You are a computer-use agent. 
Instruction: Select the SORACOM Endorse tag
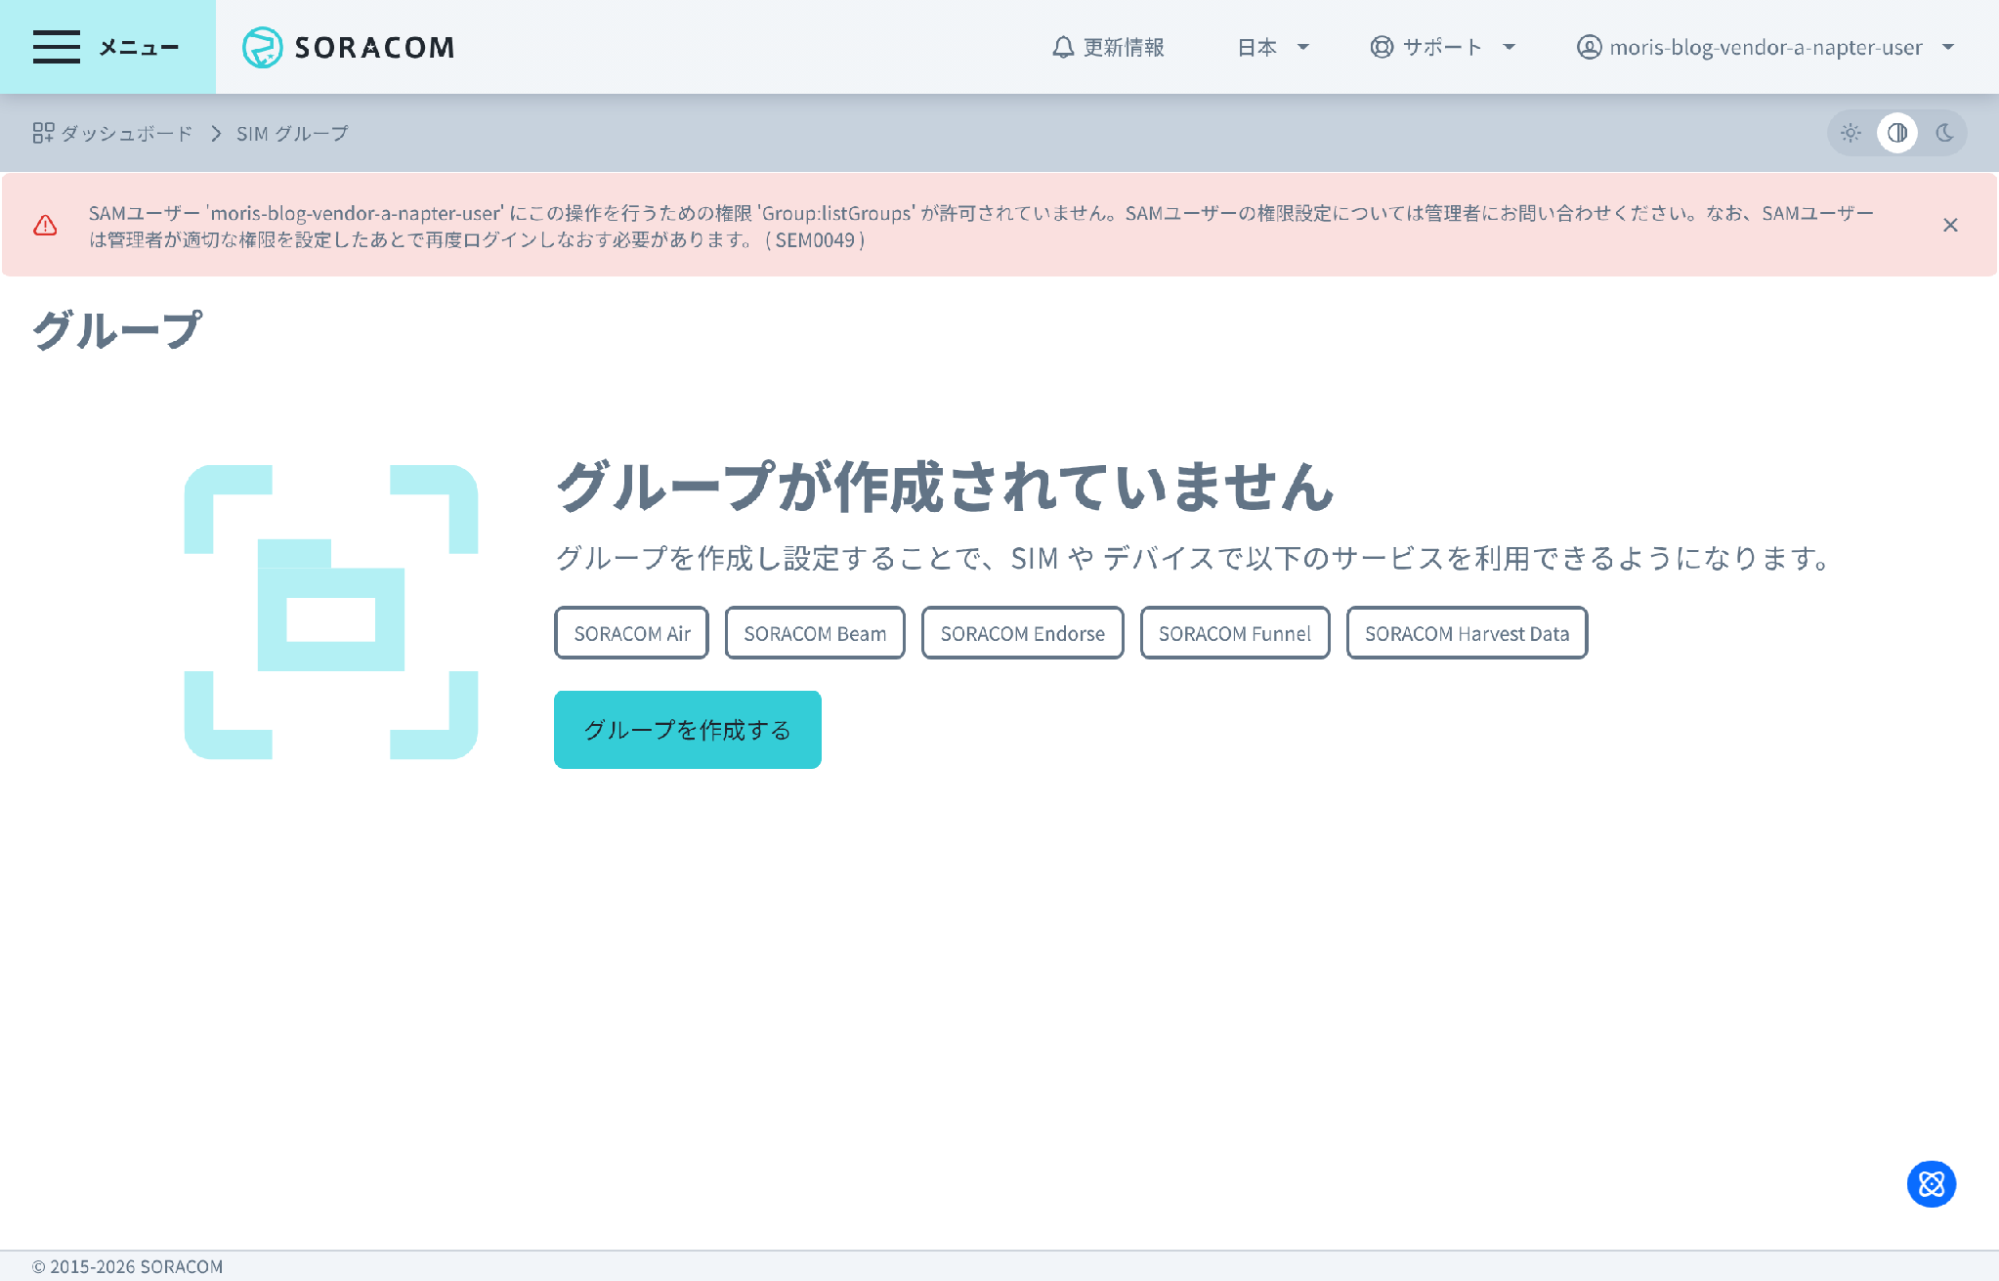coord(1022,633)
